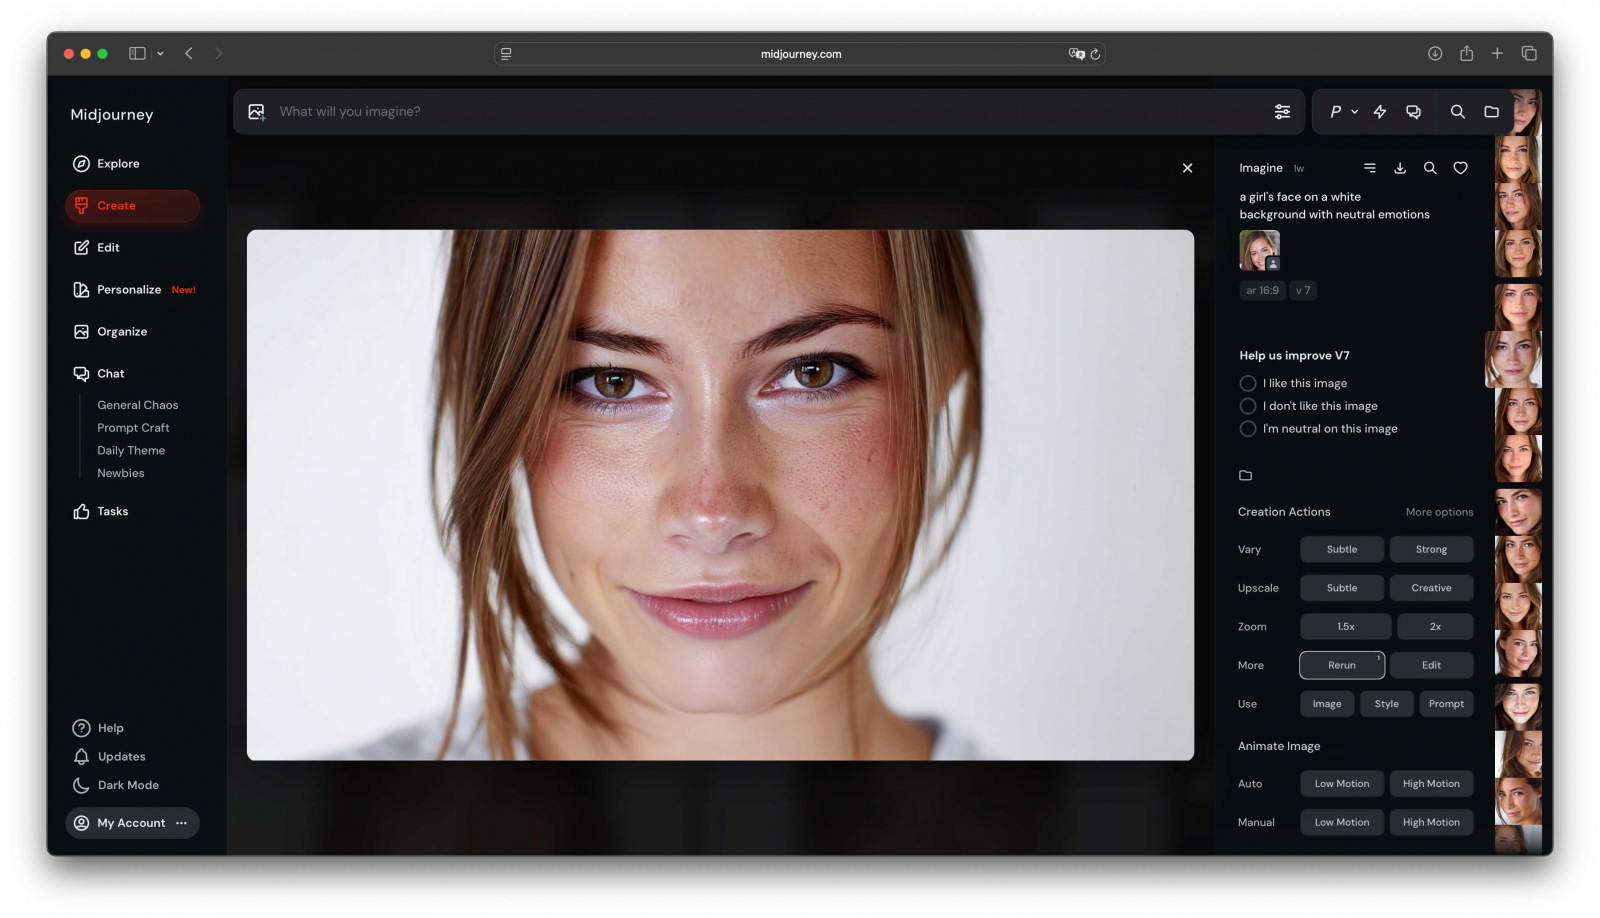1600x918 pixels.
Task: Show Safari tab overview icon
Action: [x=1529, y=54]
